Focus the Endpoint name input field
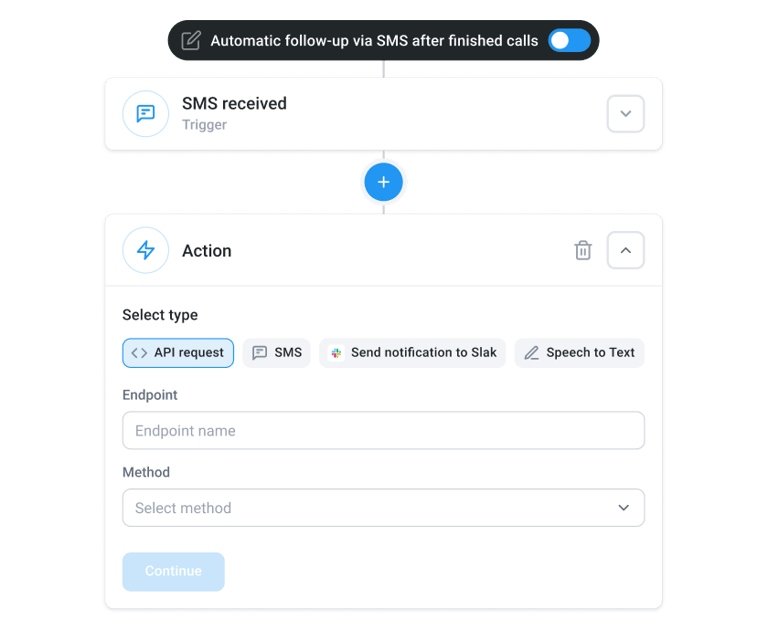 coord(384,431)
